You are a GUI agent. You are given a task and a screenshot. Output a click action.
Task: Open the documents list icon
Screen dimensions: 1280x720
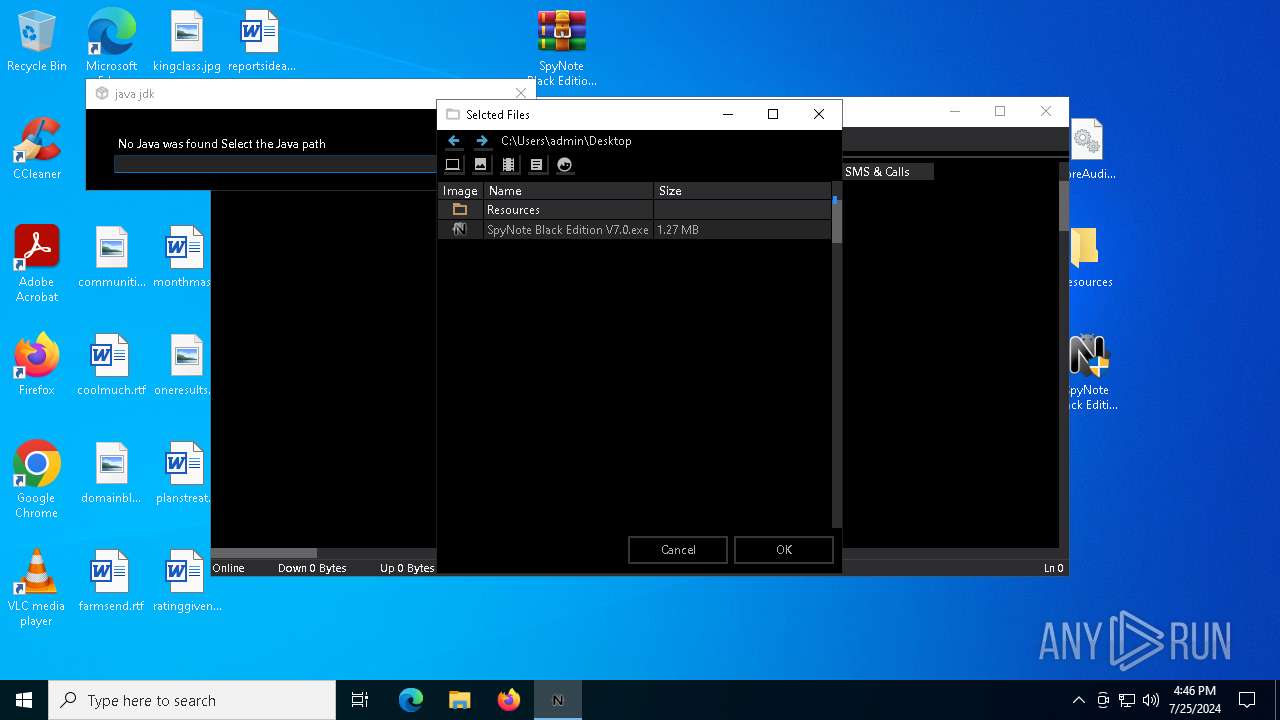coord(537,165)
